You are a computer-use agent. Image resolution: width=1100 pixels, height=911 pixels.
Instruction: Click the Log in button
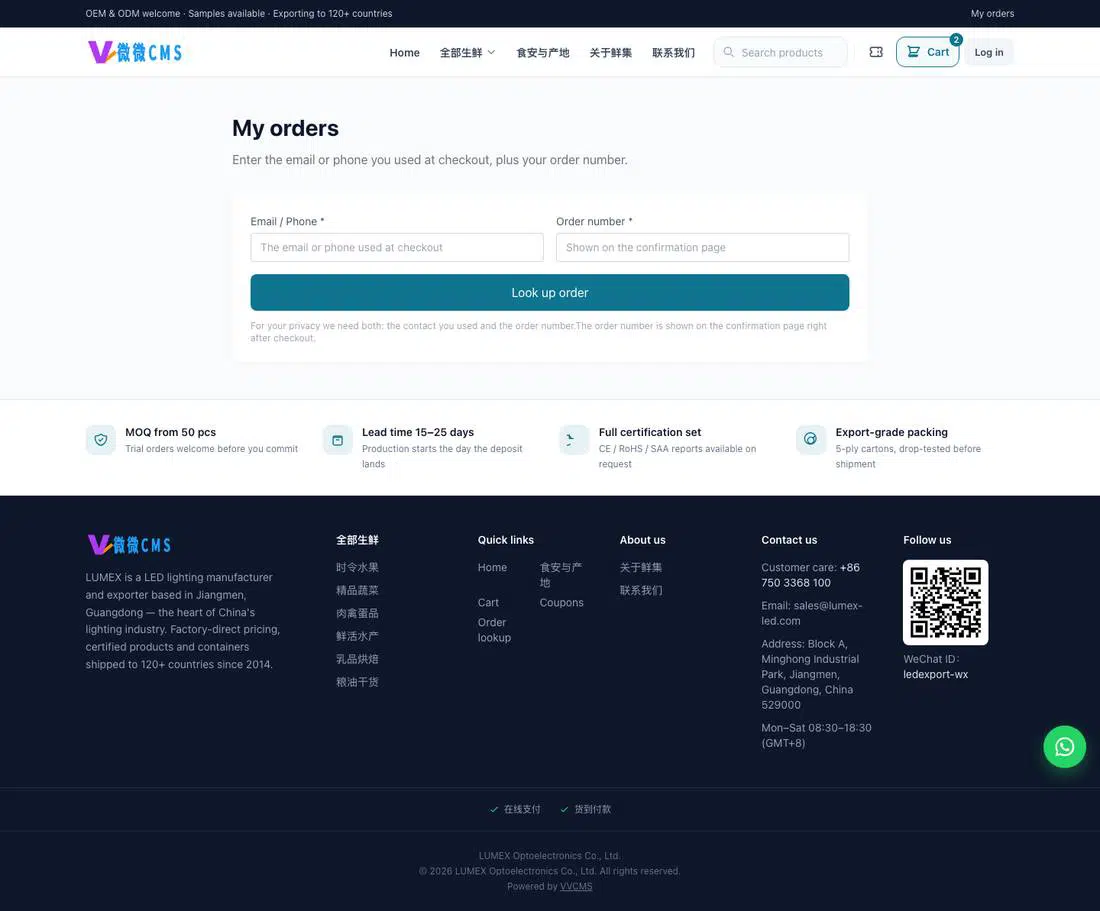tap(988, 52)
